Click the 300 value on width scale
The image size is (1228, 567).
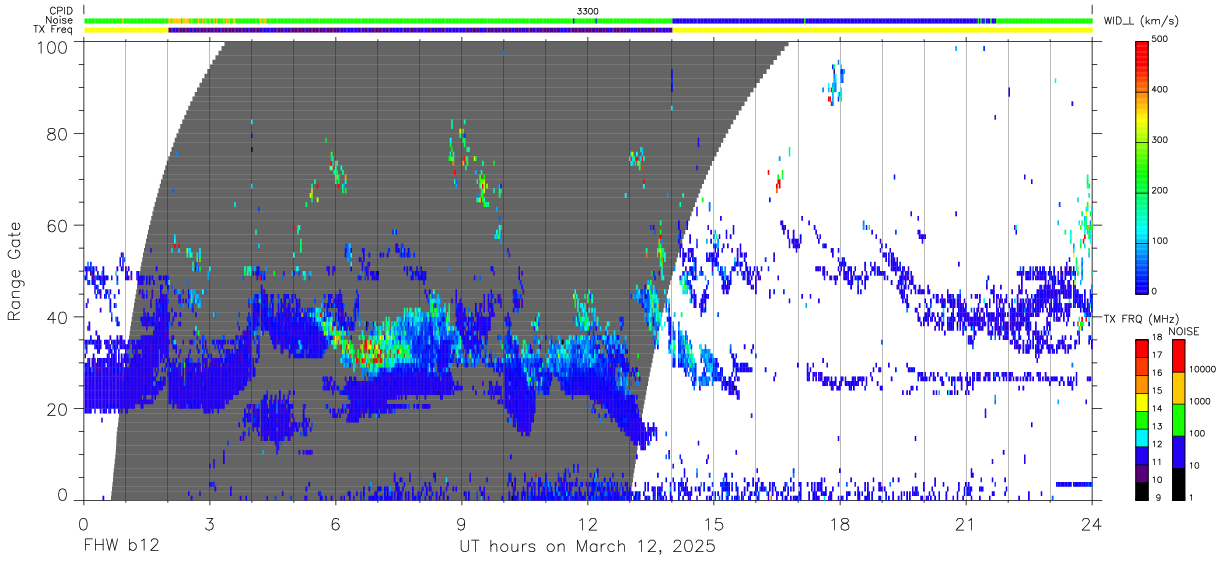point(1160,140)
